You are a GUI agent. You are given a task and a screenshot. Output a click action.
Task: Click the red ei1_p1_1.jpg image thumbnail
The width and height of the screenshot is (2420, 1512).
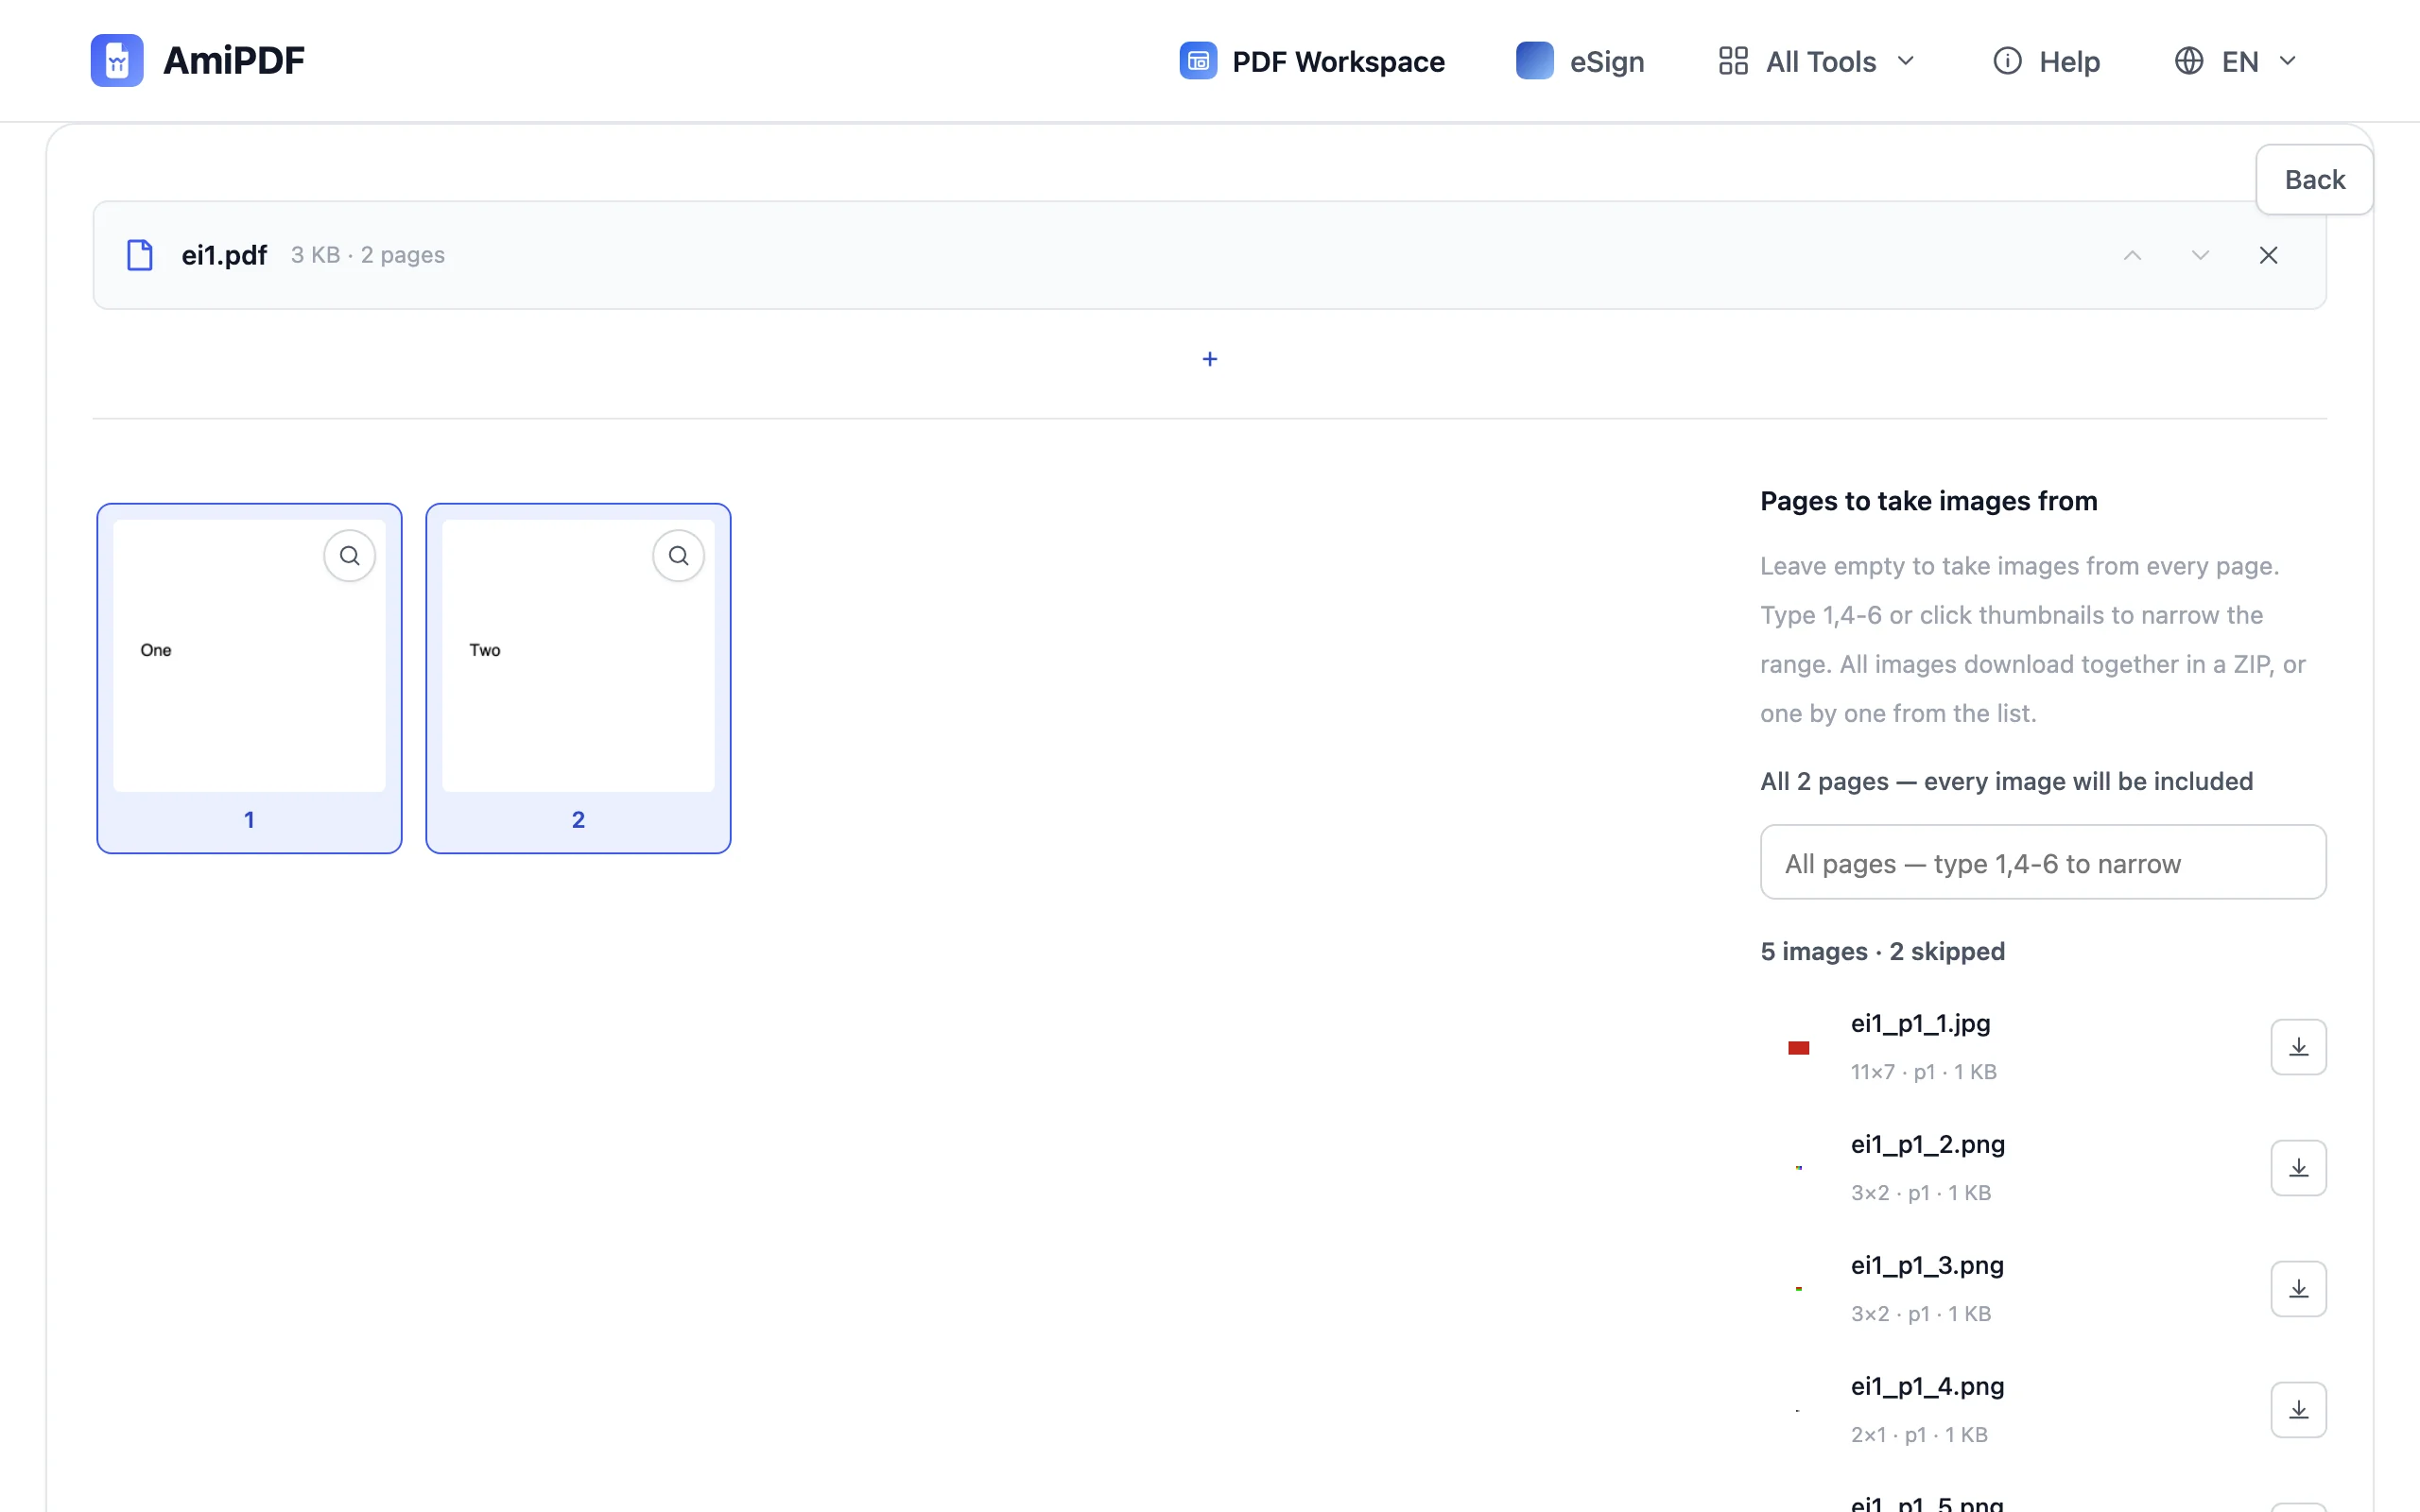pos(1798,1048)
